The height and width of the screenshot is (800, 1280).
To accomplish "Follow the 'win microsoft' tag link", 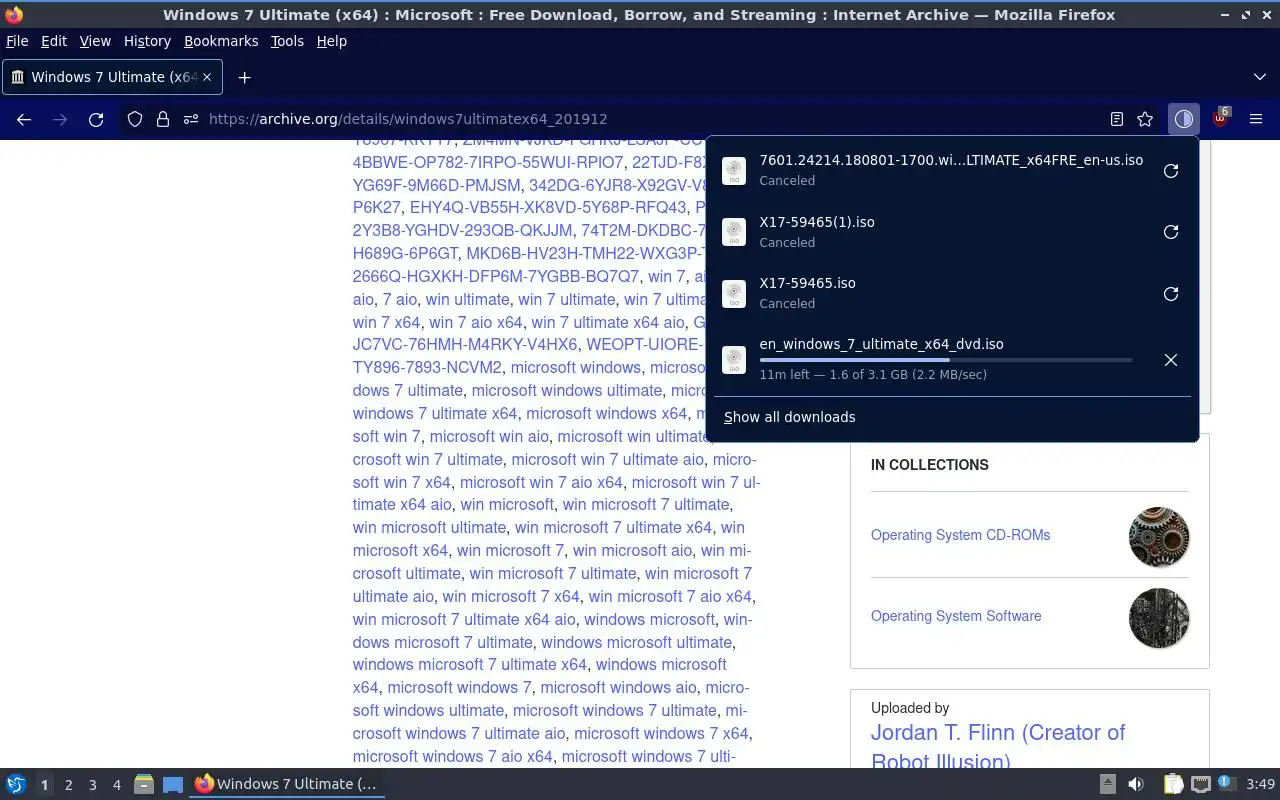I will point(506,504).
